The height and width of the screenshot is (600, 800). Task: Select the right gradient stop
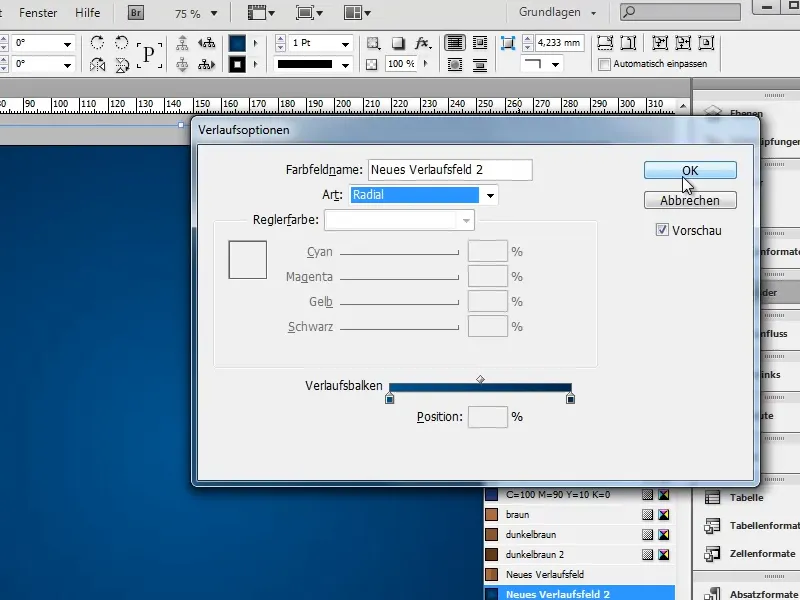(x=570, y=398)
